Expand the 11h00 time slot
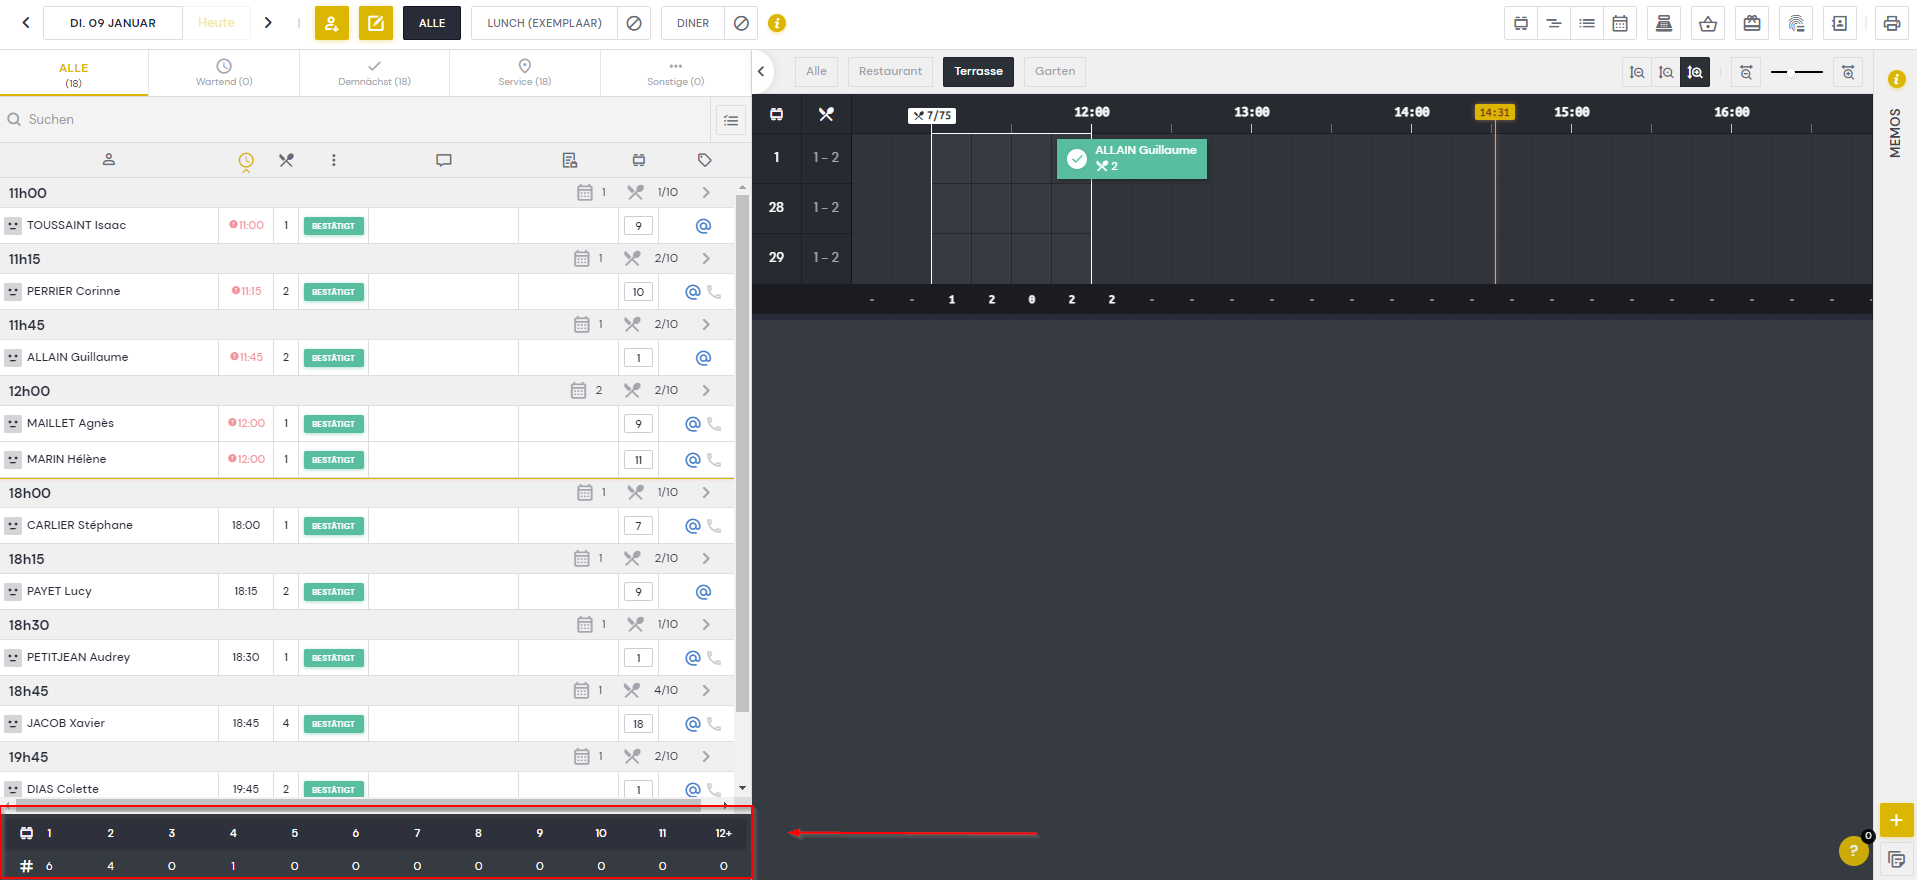1917x880 pixels. [706, 192]
